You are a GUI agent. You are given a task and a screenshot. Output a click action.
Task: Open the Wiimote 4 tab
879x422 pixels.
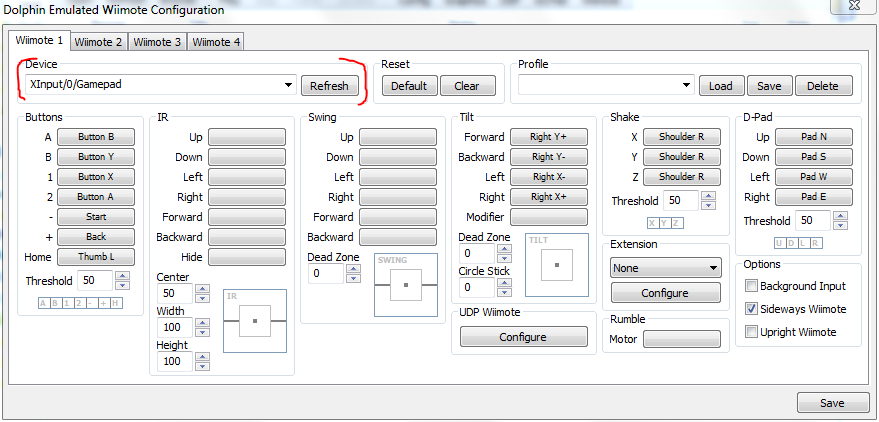216,42
